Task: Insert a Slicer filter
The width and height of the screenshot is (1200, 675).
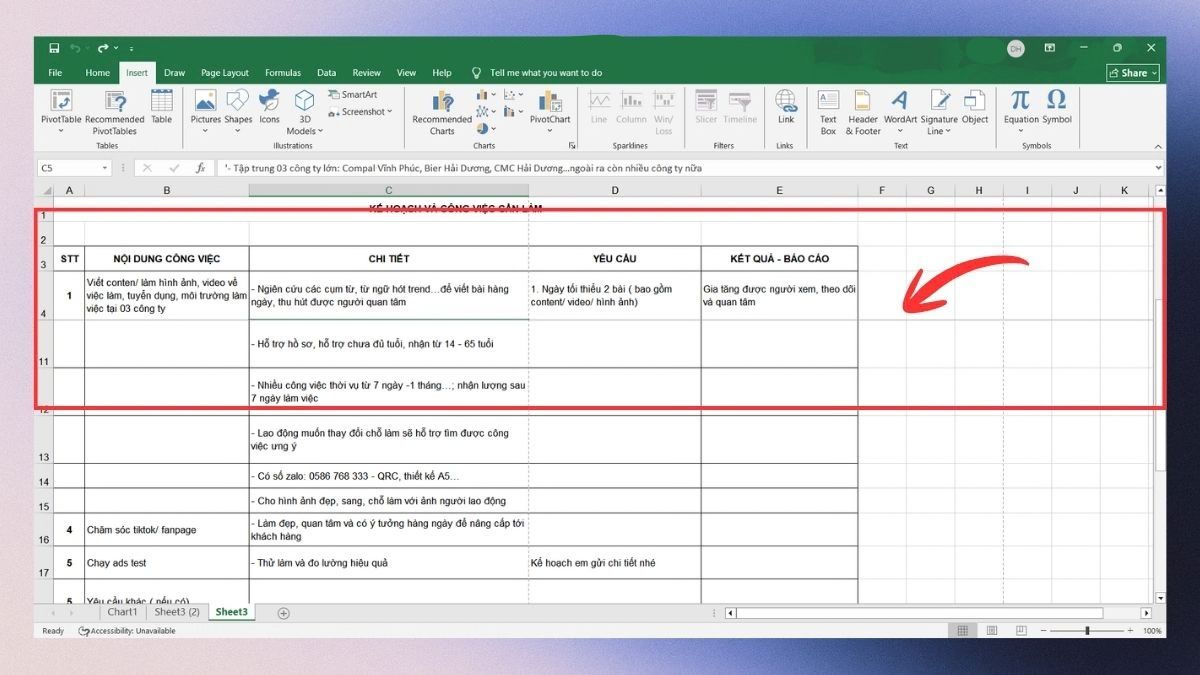Action: coord(706,106)
